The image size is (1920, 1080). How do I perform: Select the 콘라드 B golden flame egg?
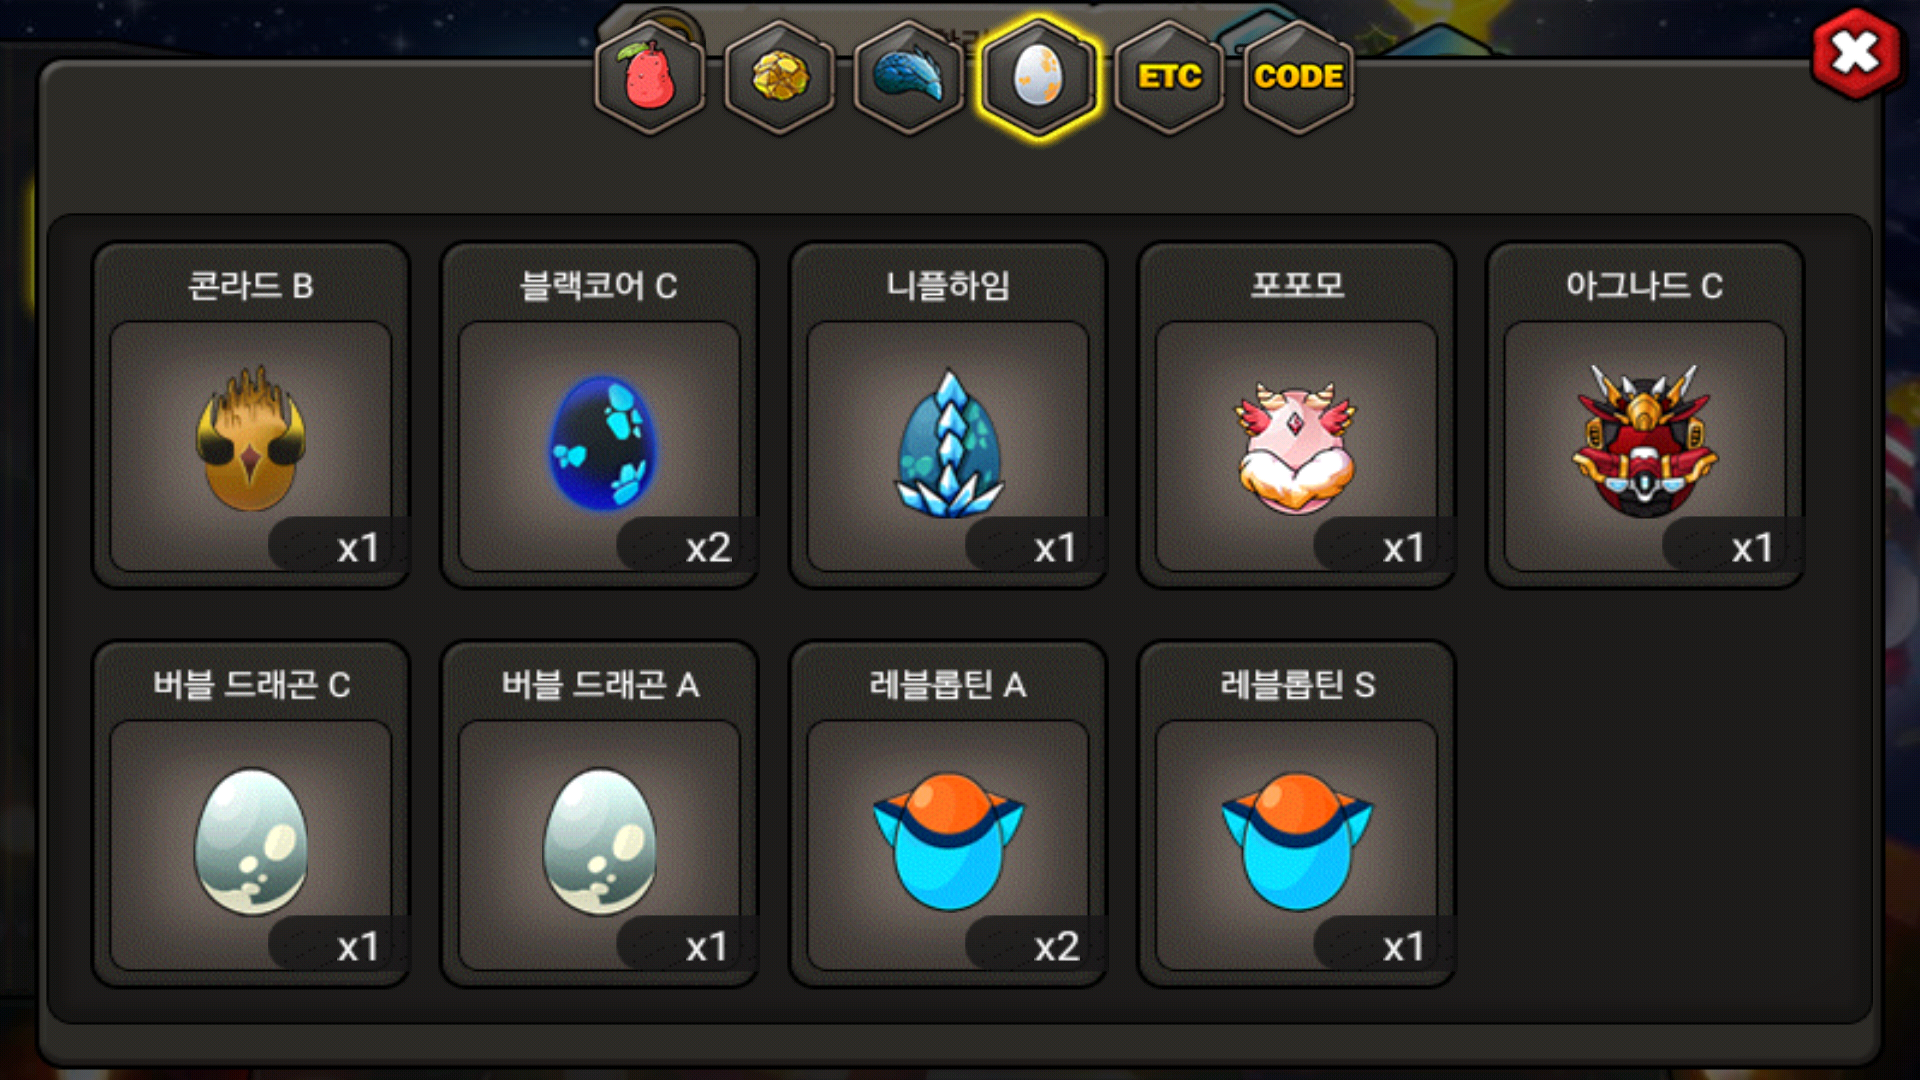pyautogui.click(x=251, y=440)
